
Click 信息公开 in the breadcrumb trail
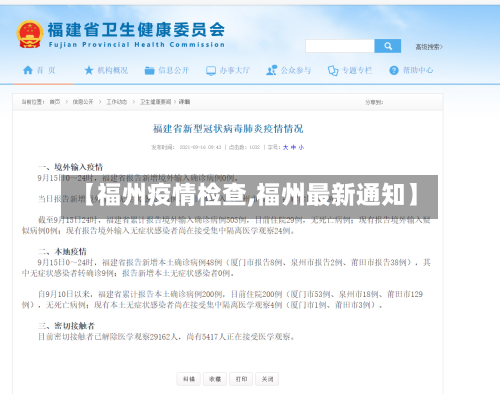[x=83, y=102]
